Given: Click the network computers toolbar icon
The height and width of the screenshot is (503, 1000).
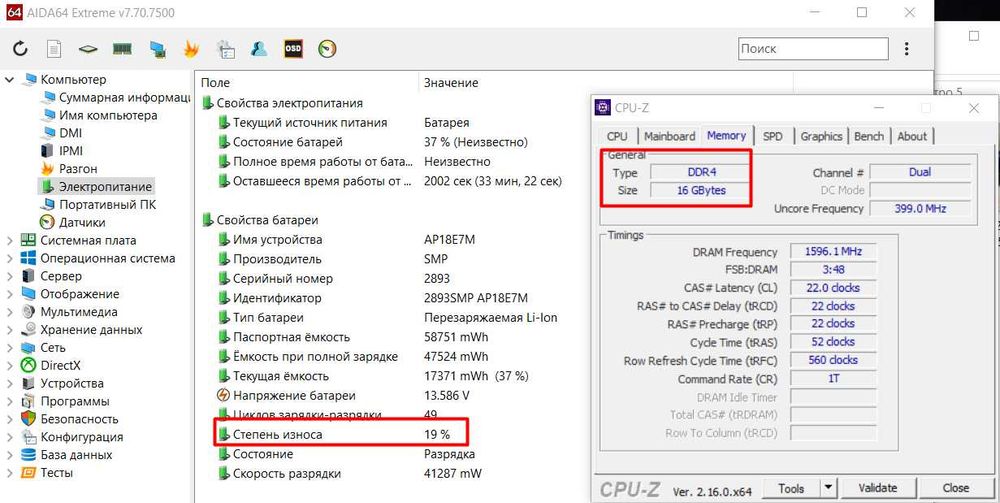Looking at the screenshot, I should pos(158,49).
